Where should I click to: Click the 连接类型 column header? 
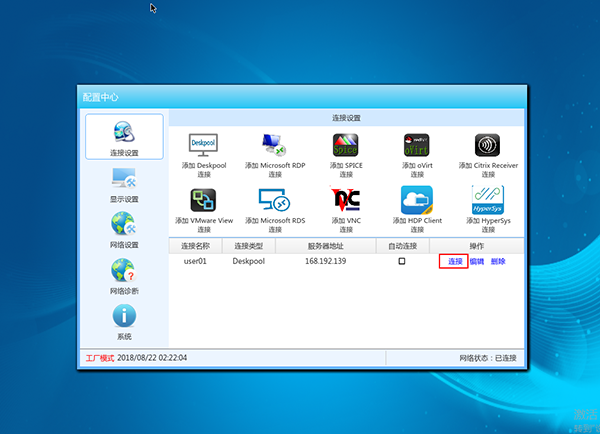249,246
